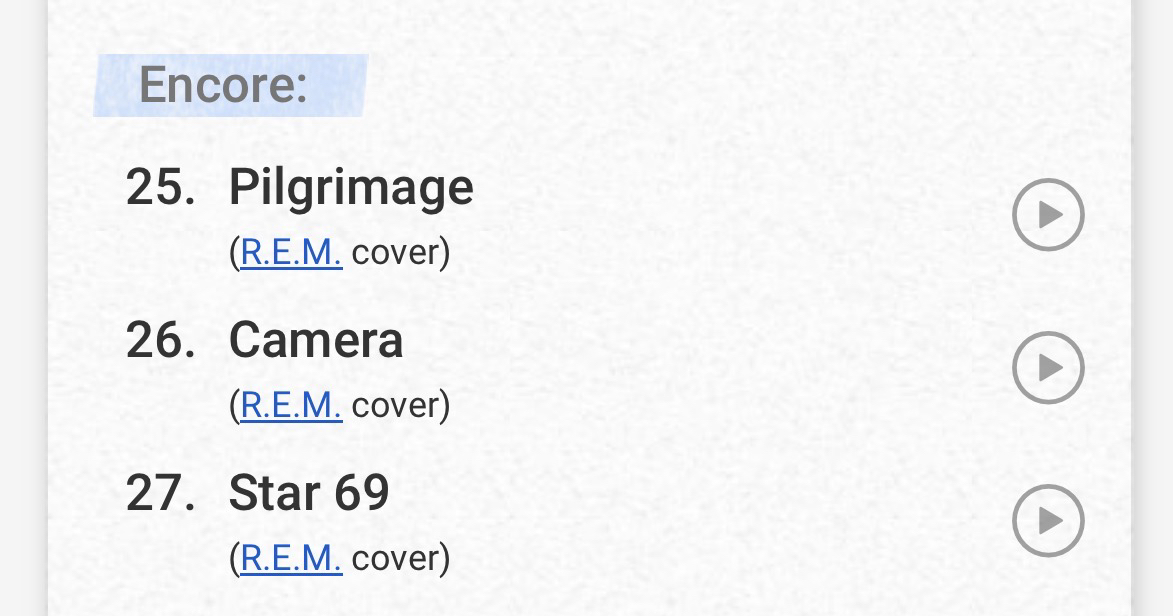Play the song Star 69

pos(1048,520)
